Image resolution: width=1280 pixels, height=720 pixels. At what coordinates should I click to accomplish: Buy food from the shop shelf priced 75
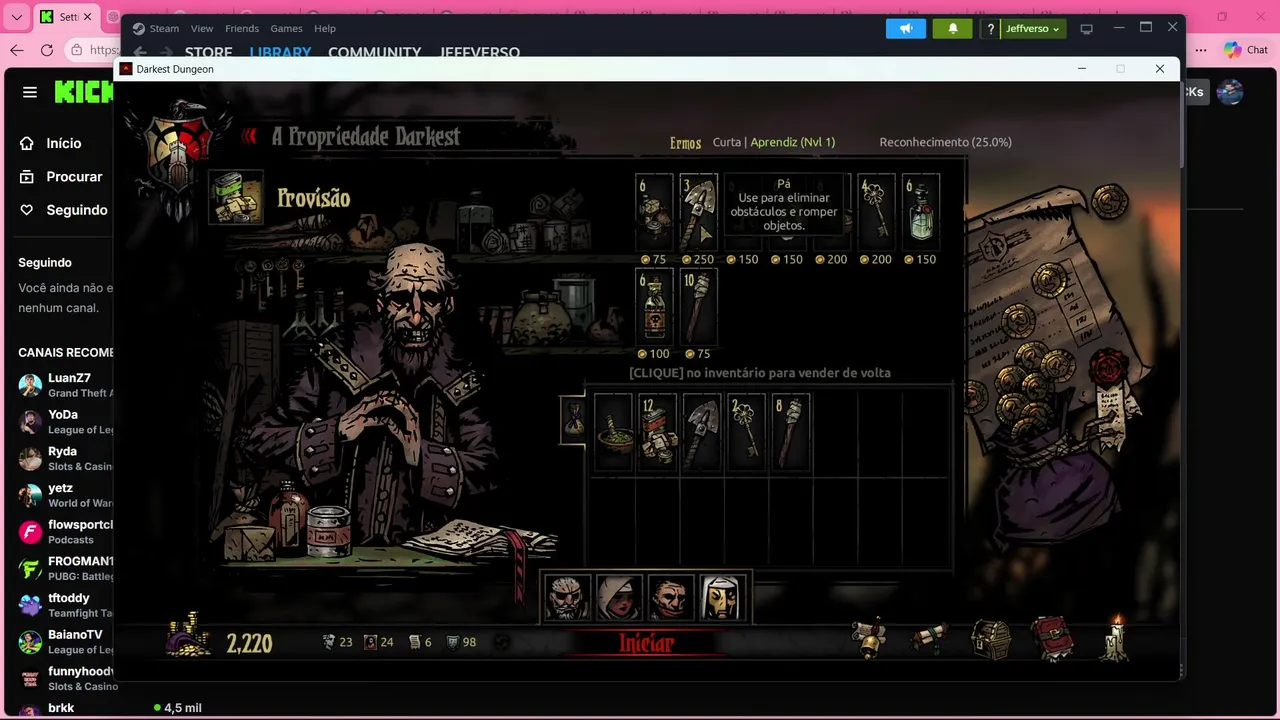click(655, 211)
